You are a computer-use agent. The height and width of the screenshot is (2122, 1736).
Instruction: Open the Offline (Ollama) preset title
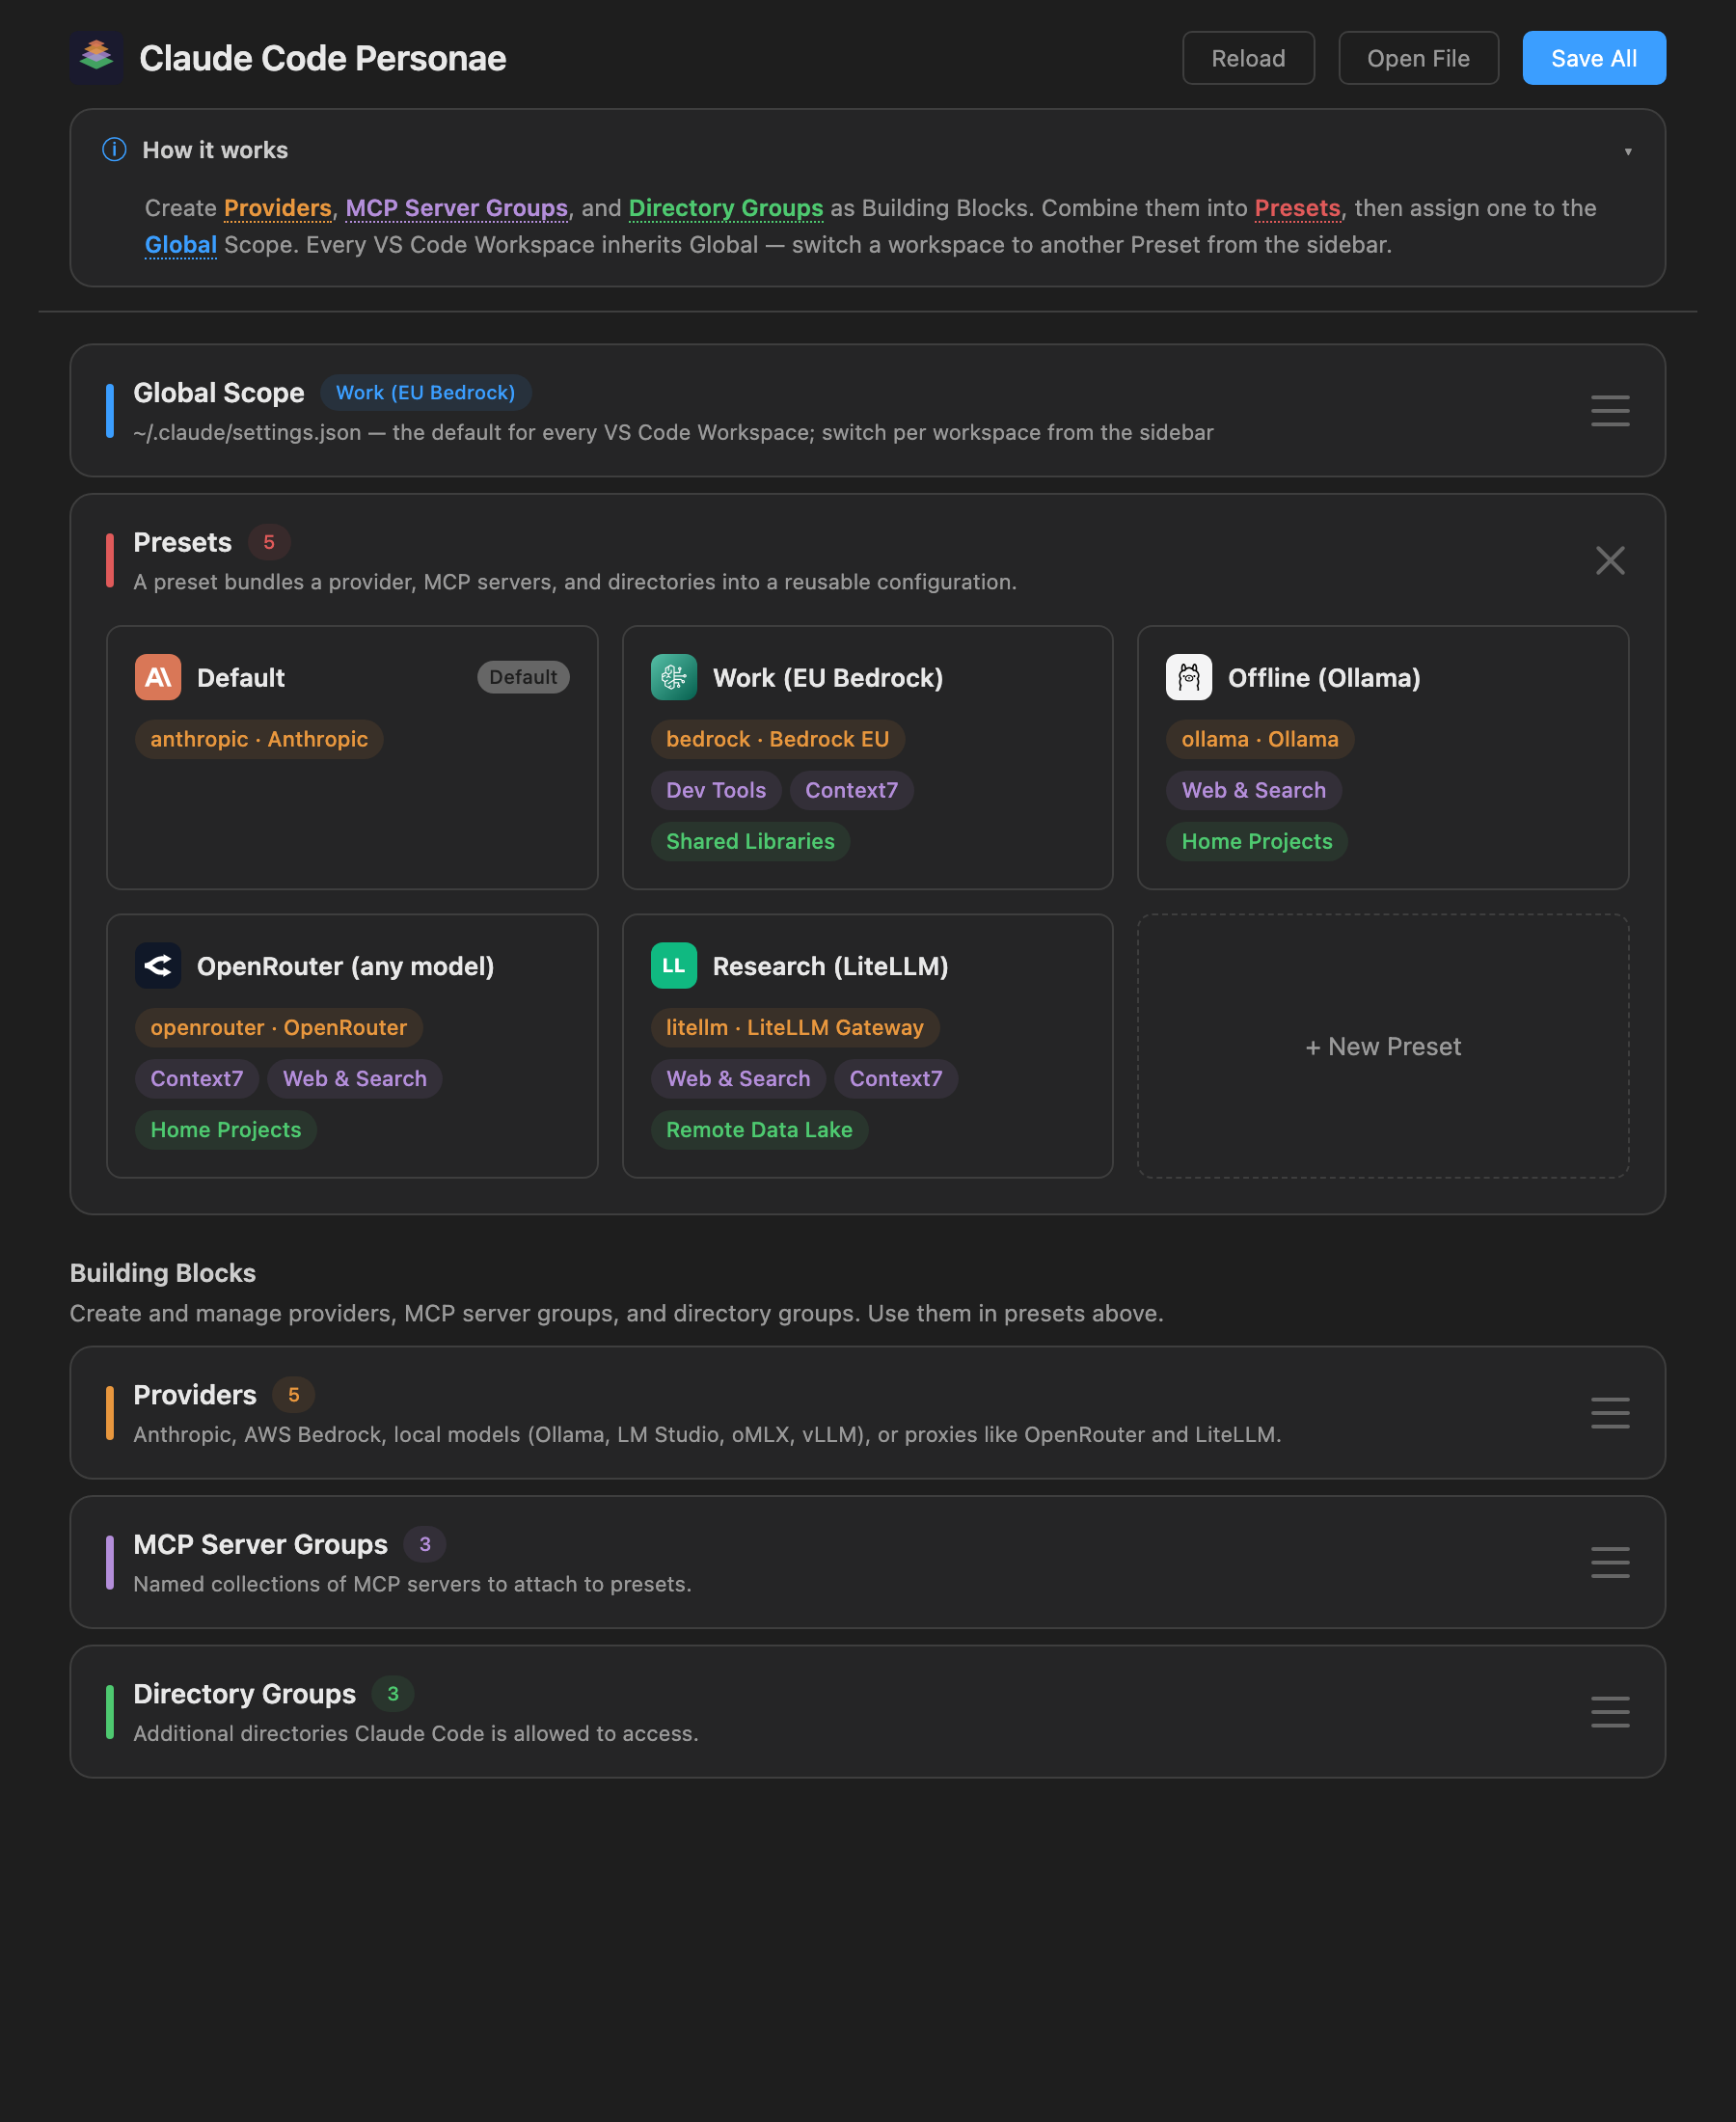pos(1323,678)
